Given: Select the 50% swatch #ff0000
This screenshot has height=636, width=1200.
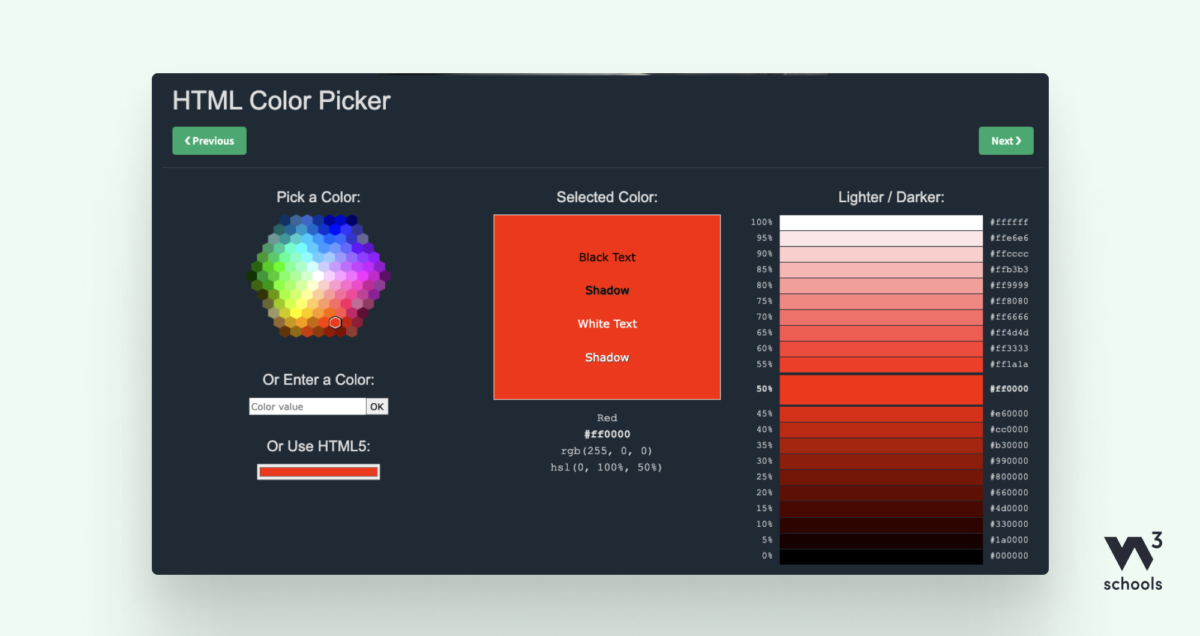Looking at the screenshot, I should tap(881, 389).
